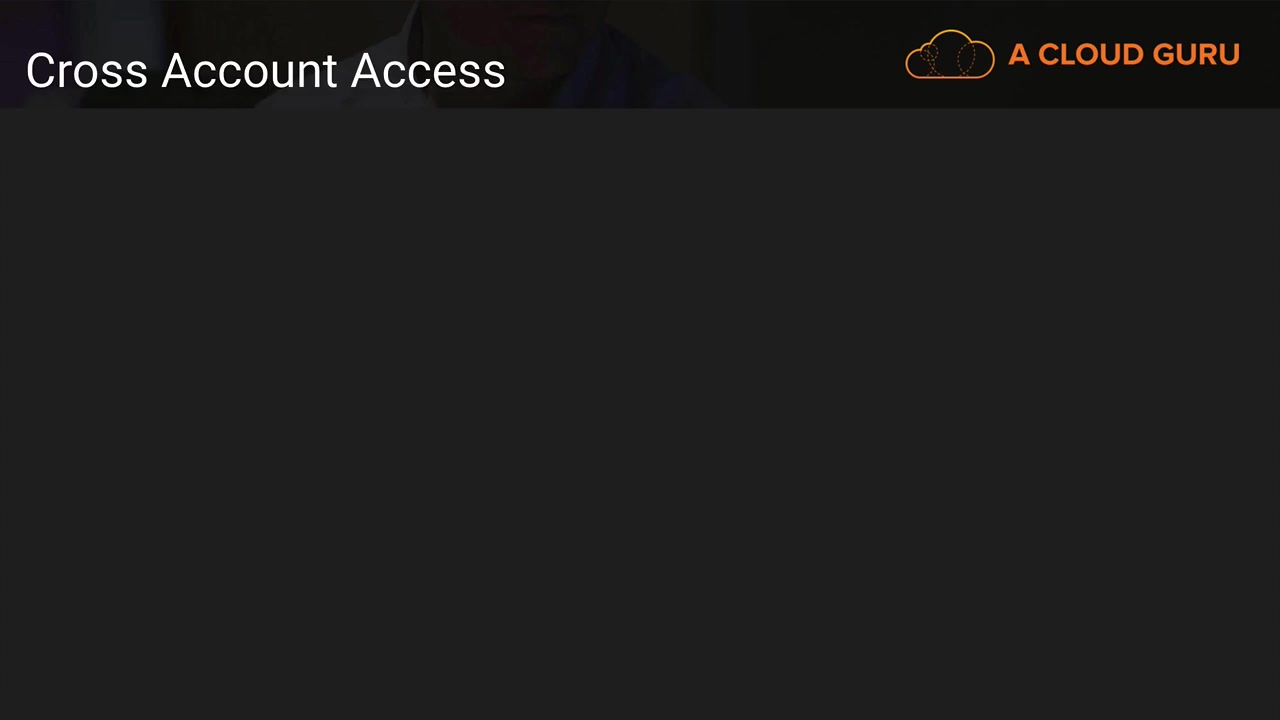Click the center of the empty dark slide area
This screenshot has width=1280, height=720.
tap(640, 414)
